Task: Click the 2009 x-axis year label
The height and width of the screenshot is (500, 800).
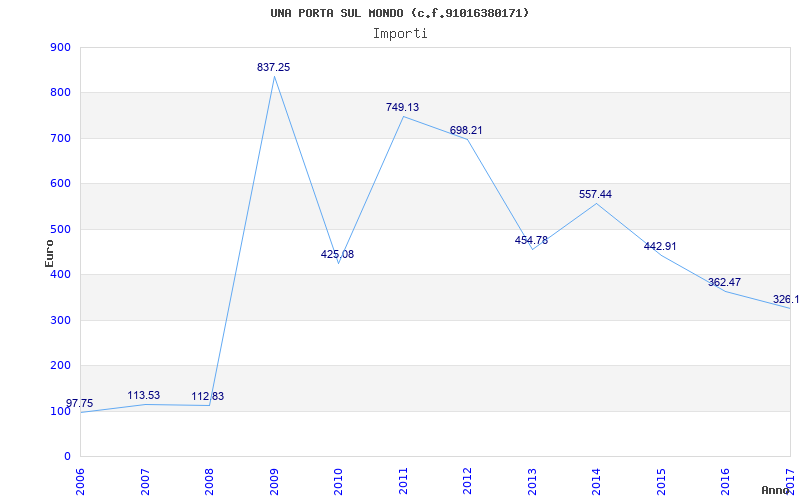Action: (x=274, y=481)
